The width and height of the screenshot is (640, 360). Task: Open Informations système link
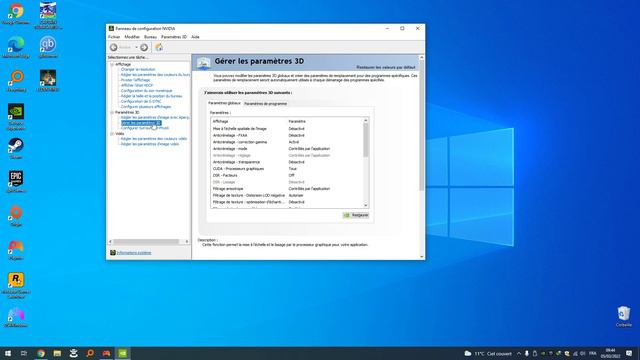click(x=134, y=253)
